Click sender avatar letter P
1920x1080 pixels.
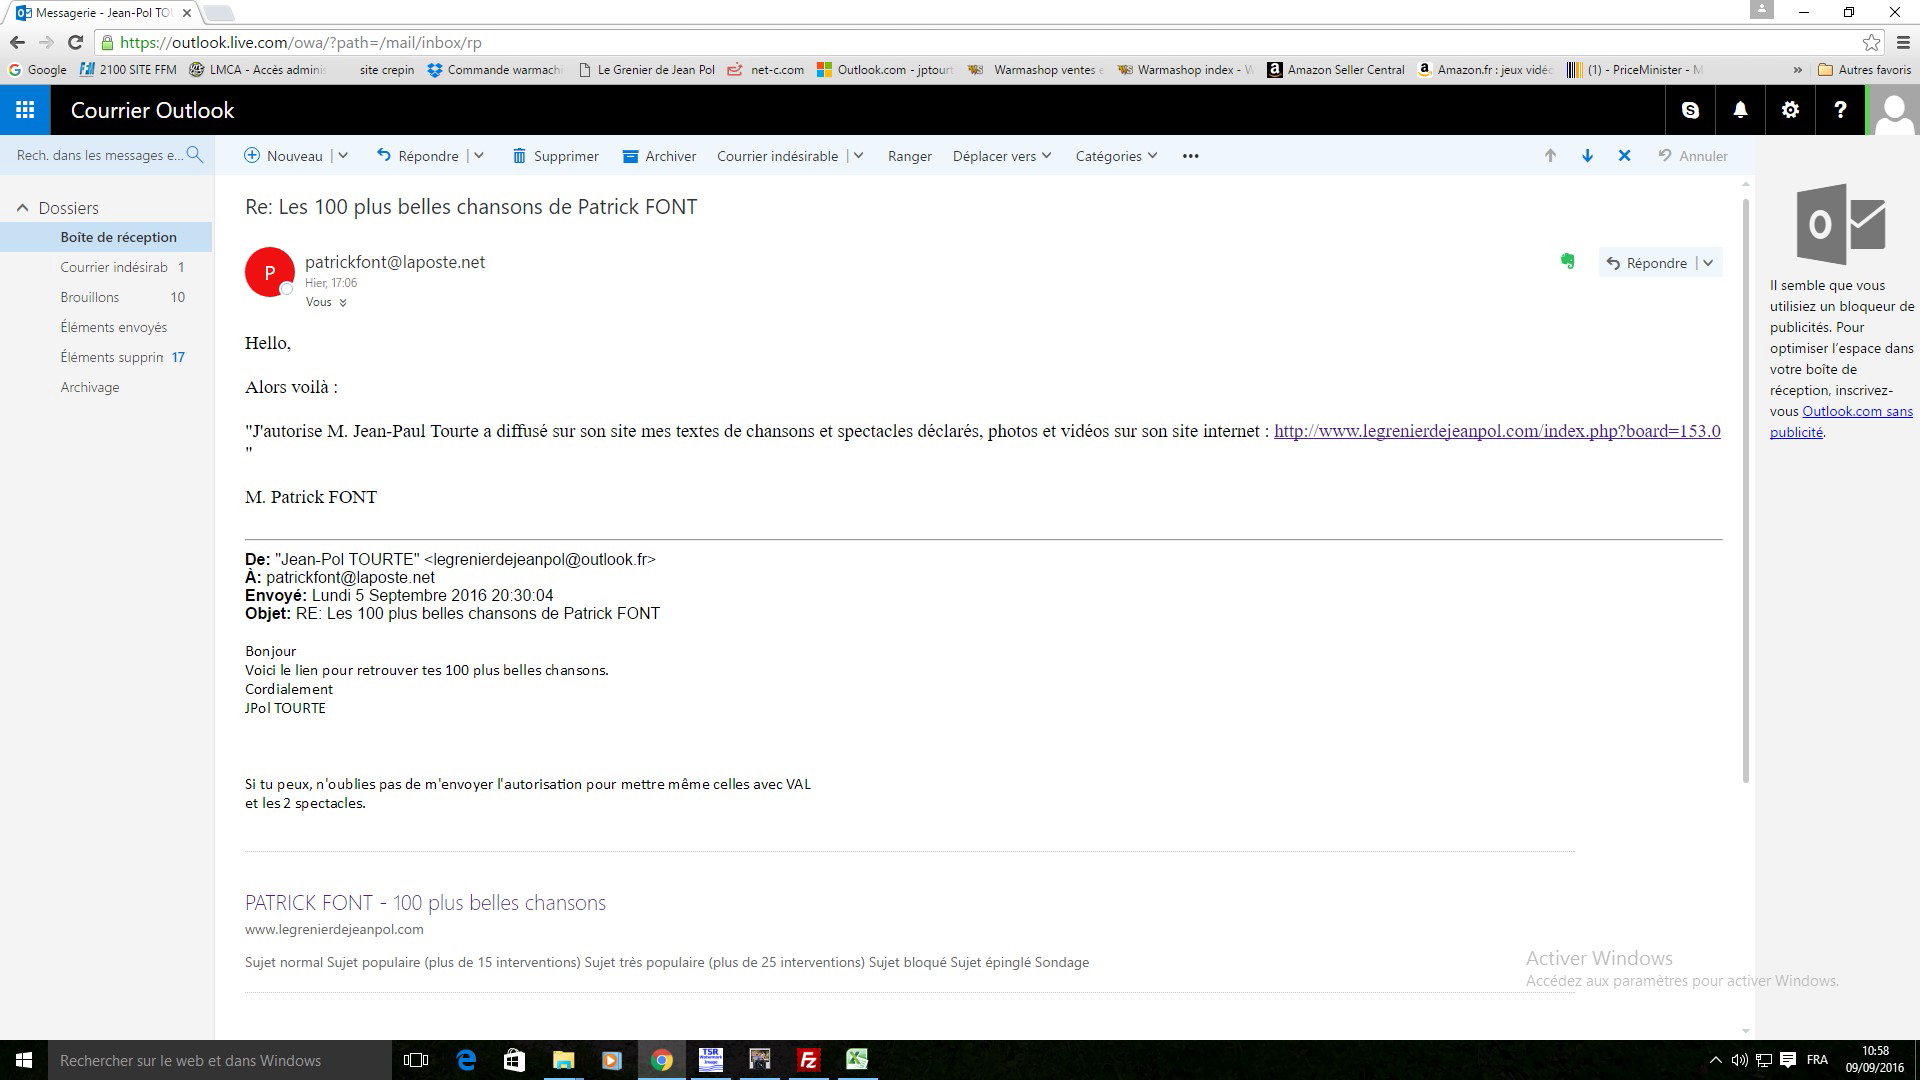(269, 272)
